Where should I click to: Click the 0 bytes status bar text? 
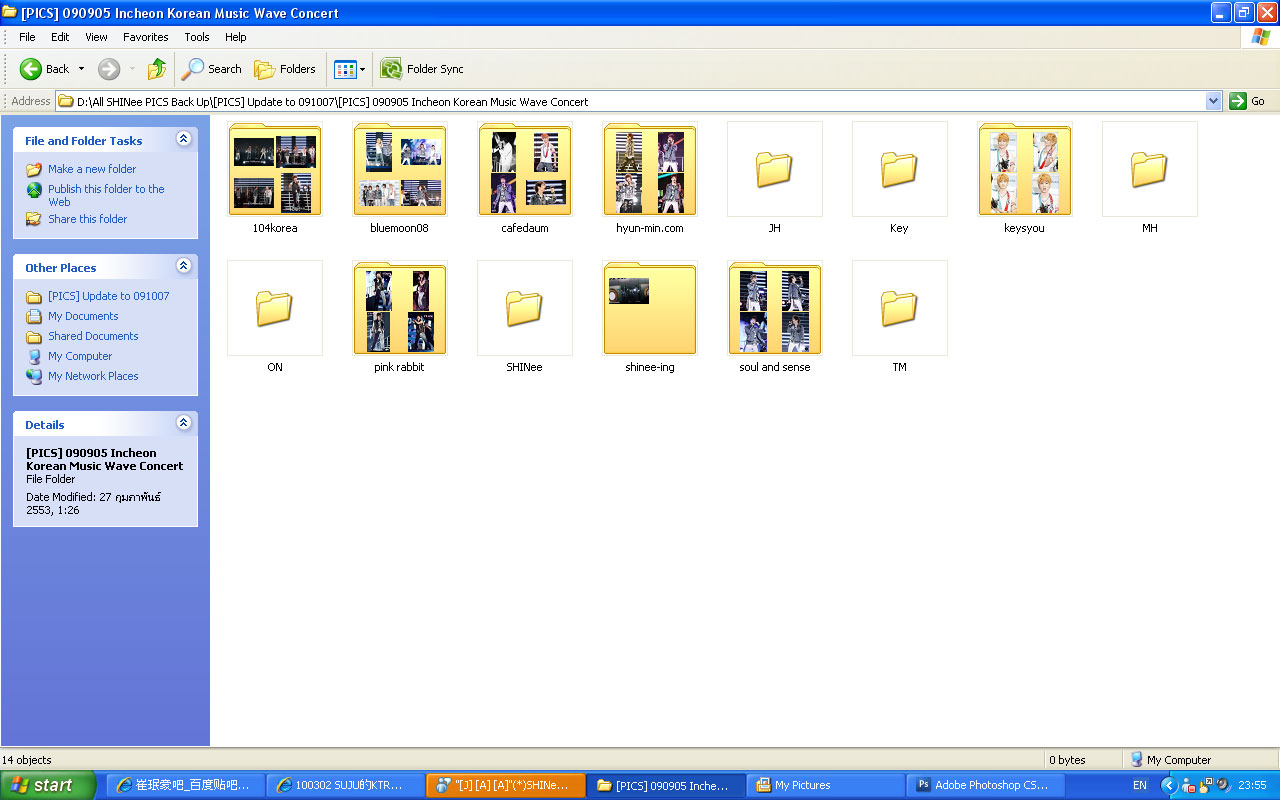tap(1067, 760)
